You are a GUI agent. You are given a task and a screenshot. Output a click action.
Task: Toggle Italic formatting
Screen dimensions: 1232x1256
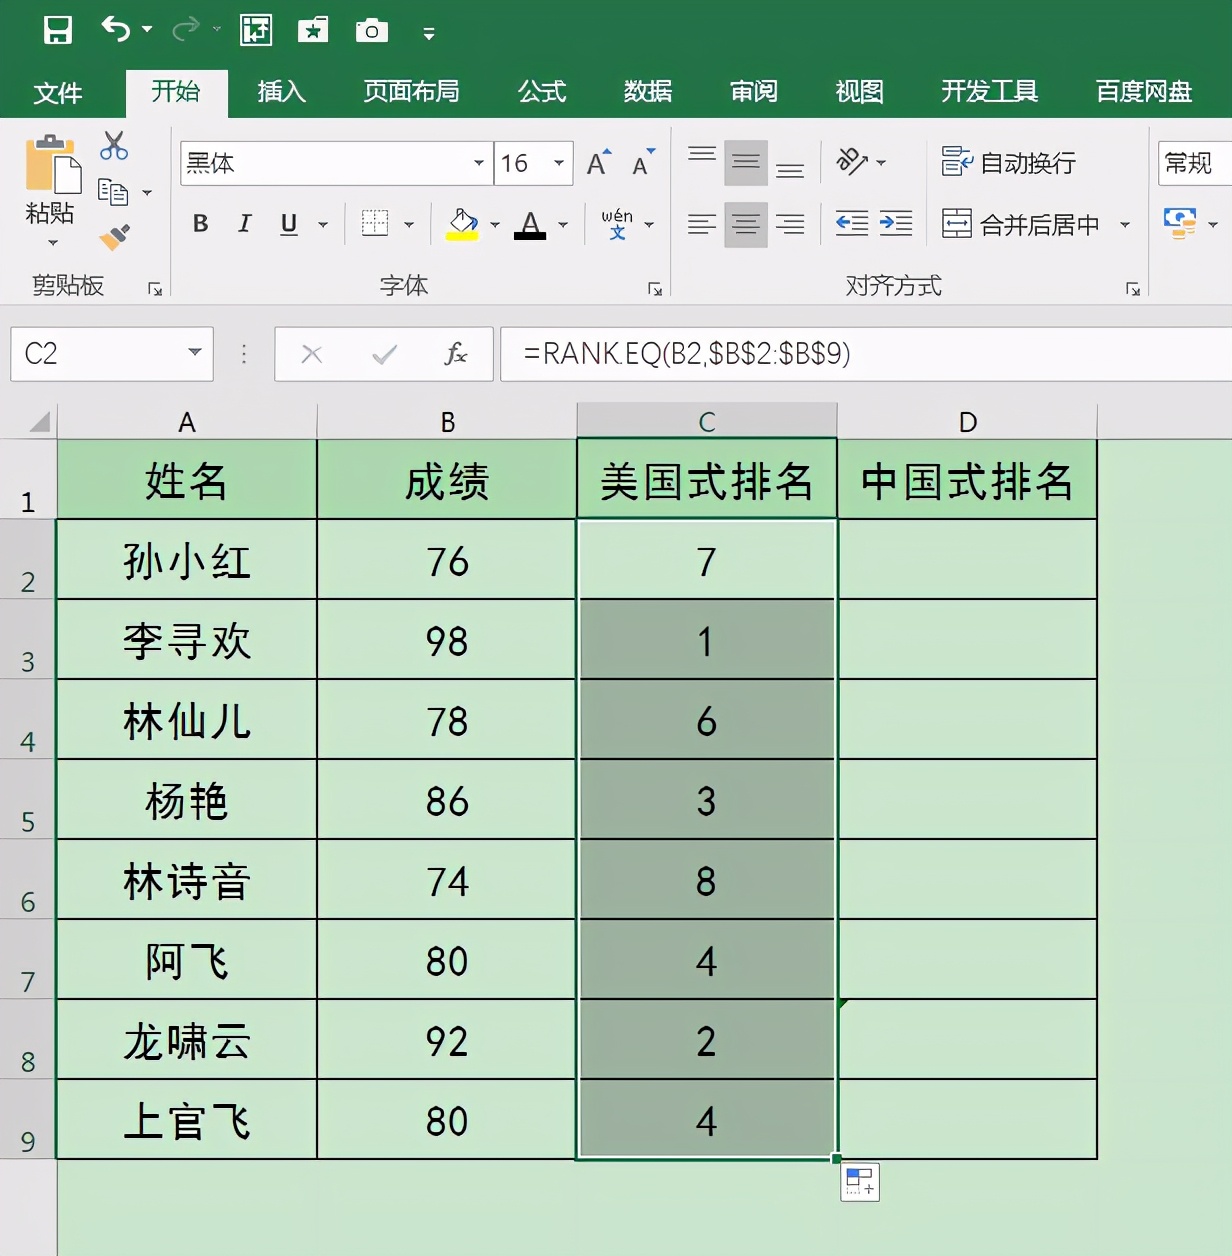pos(245,224)
